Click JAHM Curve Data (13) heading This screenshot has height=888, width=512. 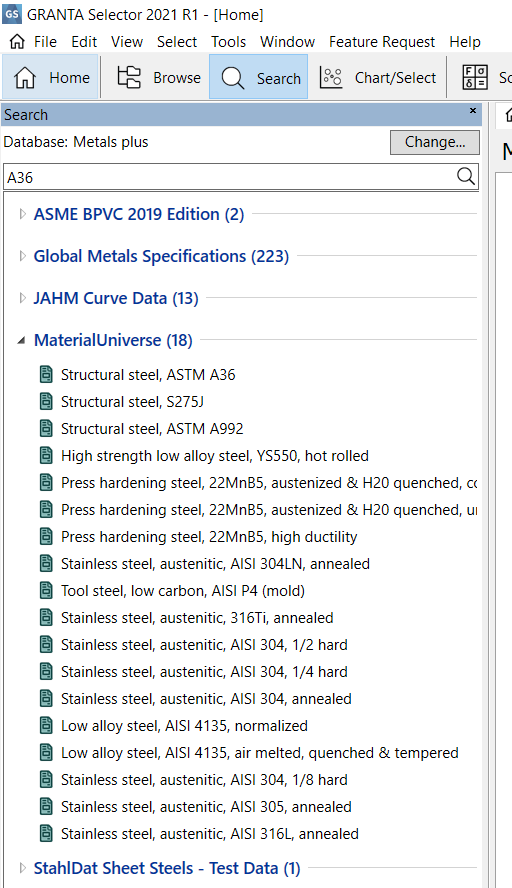tap(116, 298)
